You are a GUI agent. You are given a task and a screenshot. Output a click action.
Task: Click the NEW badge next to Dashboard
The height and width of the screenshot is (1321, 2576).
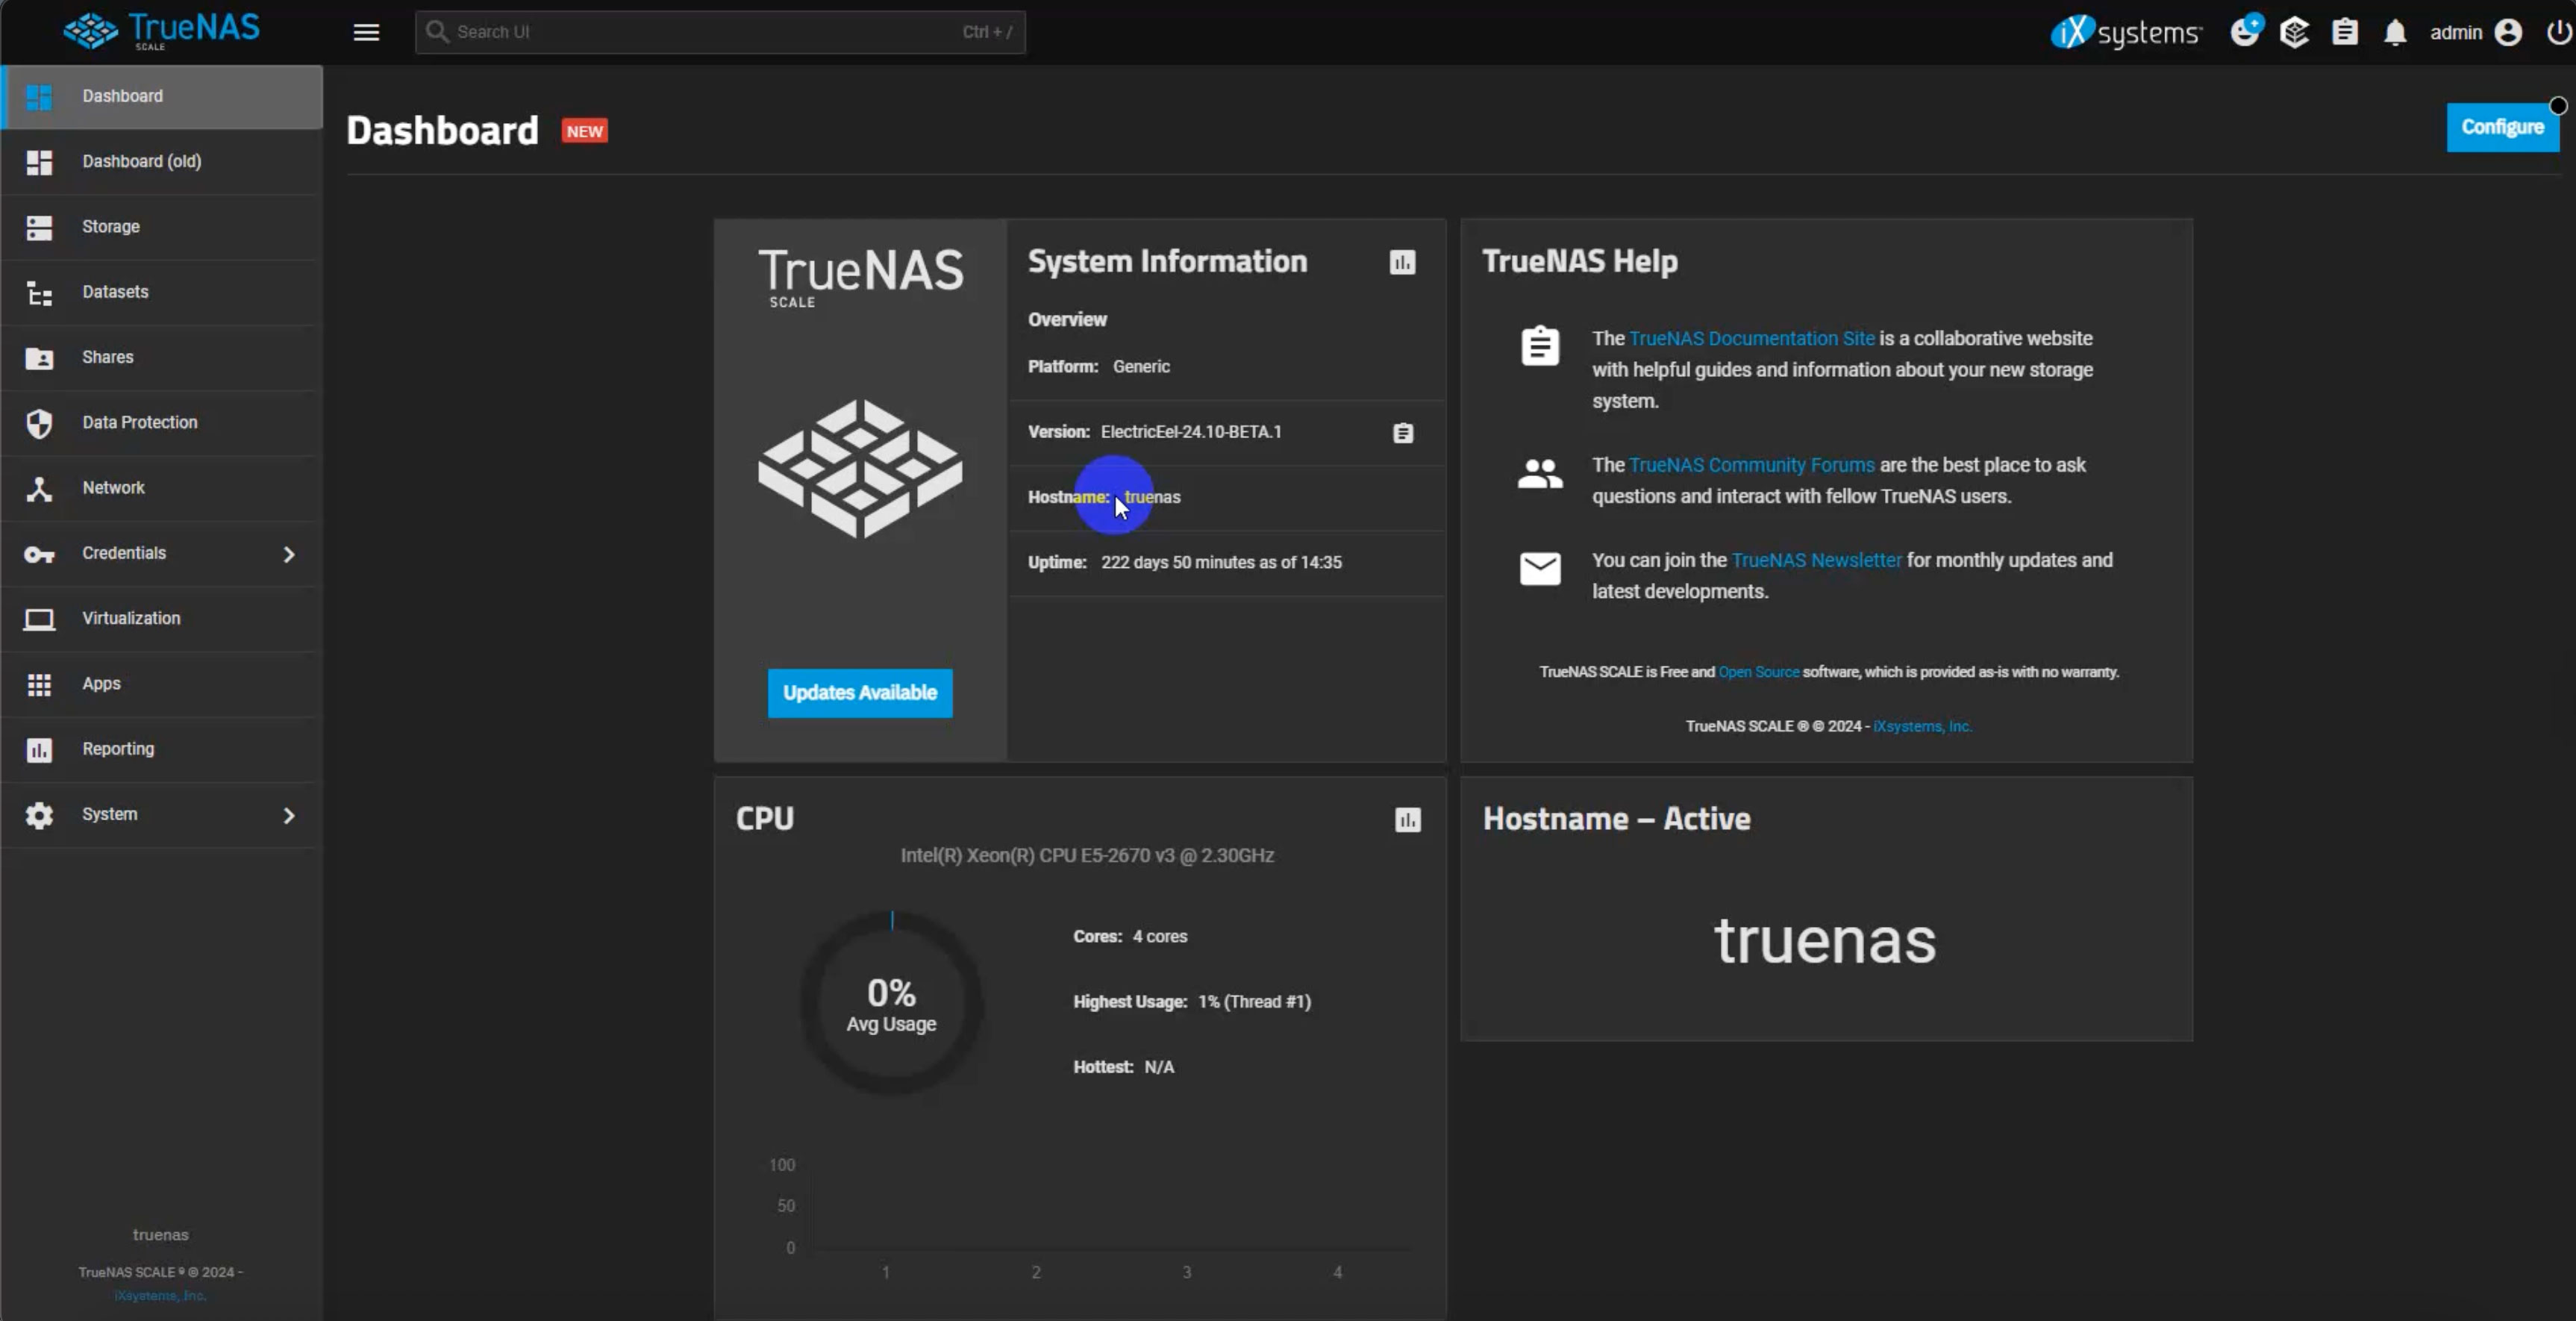coord(584,131)
